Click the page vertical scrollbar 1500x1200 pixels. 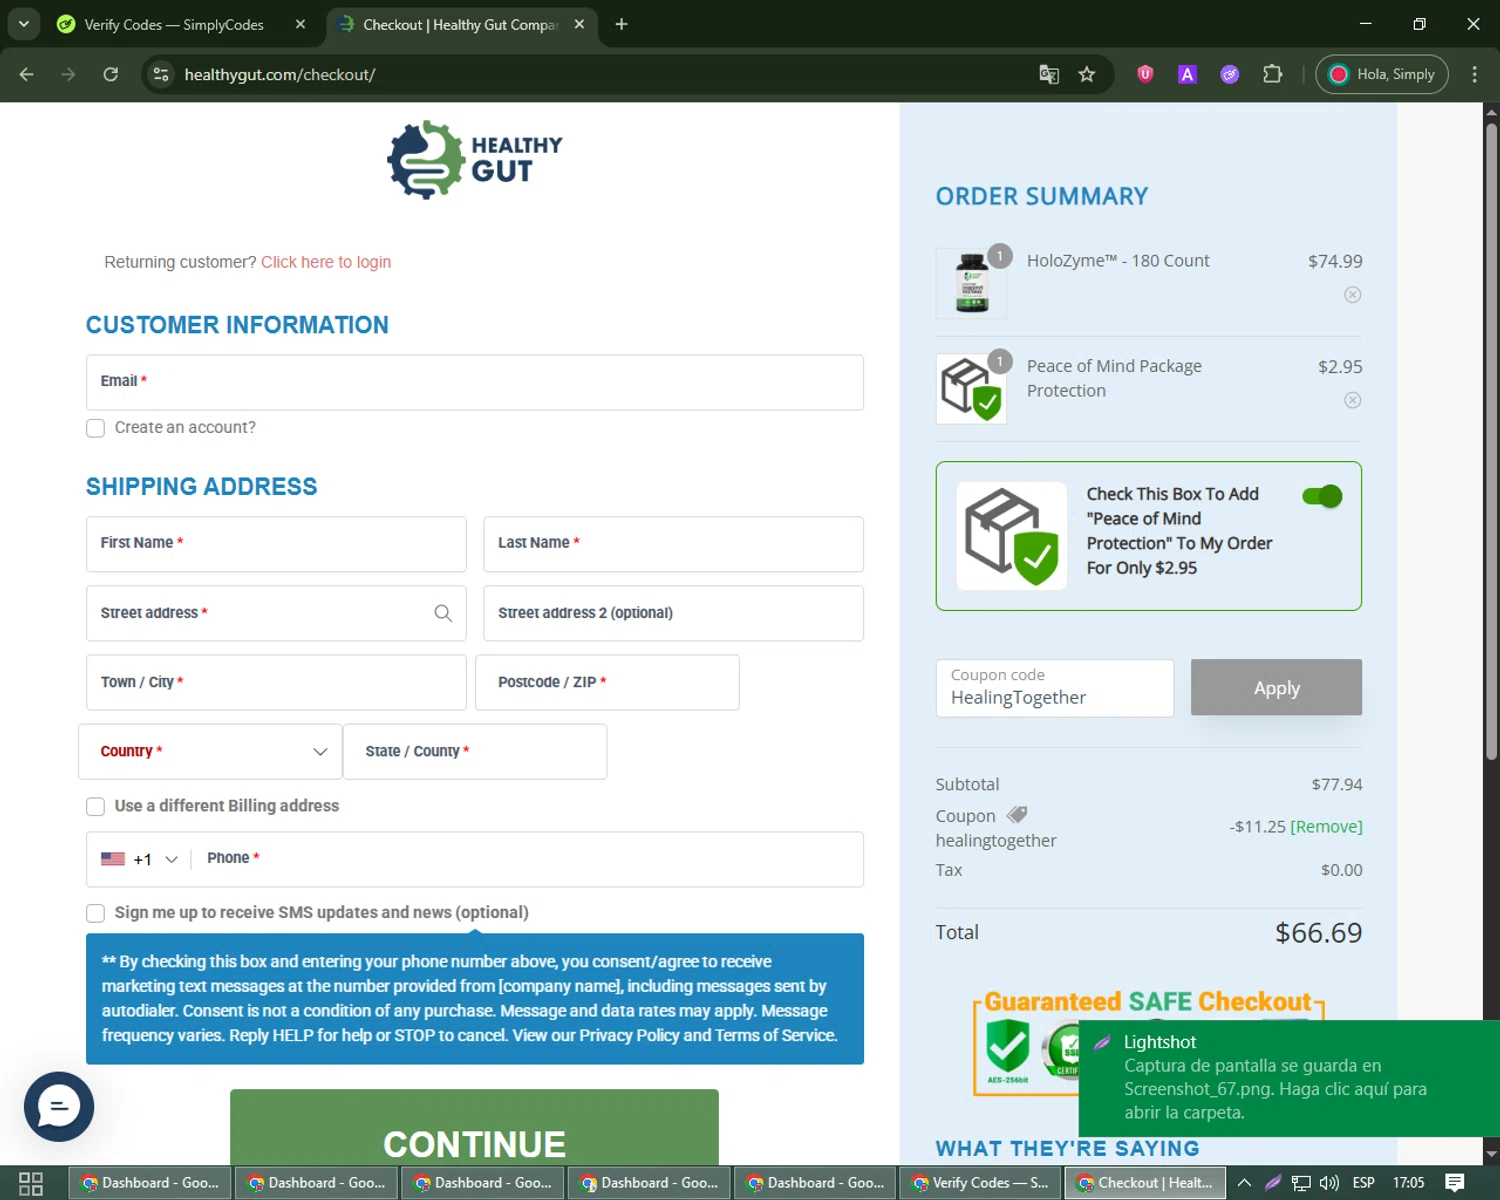point(1491,440)
